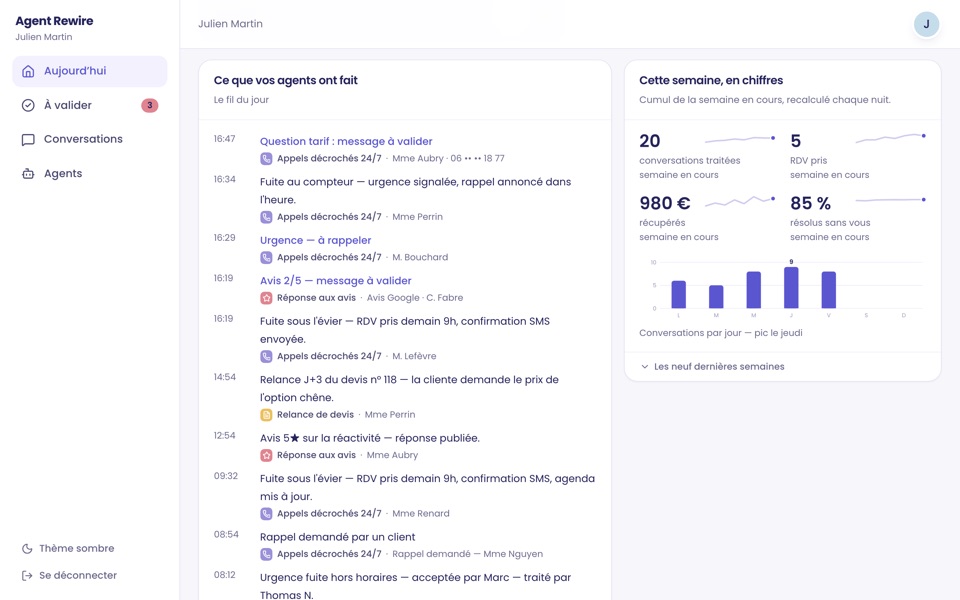The width and height of the screenshot is (960, 600).
Task: Go to the À valider section
Action: pyautogui.click(x=89, y=105)
